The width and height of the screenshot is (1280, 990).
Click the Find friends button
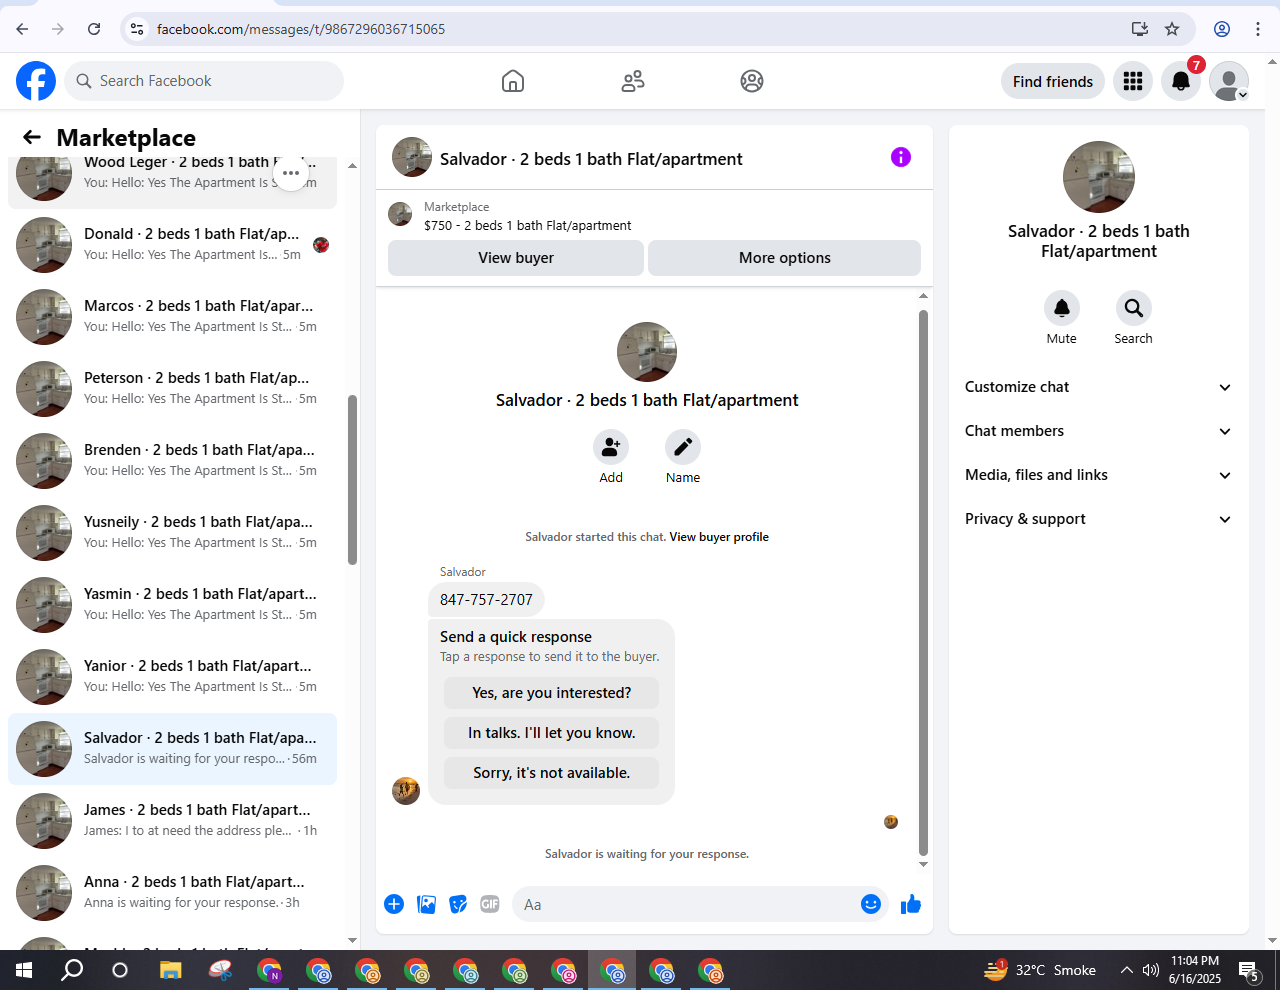click(x=1053, y=82)
